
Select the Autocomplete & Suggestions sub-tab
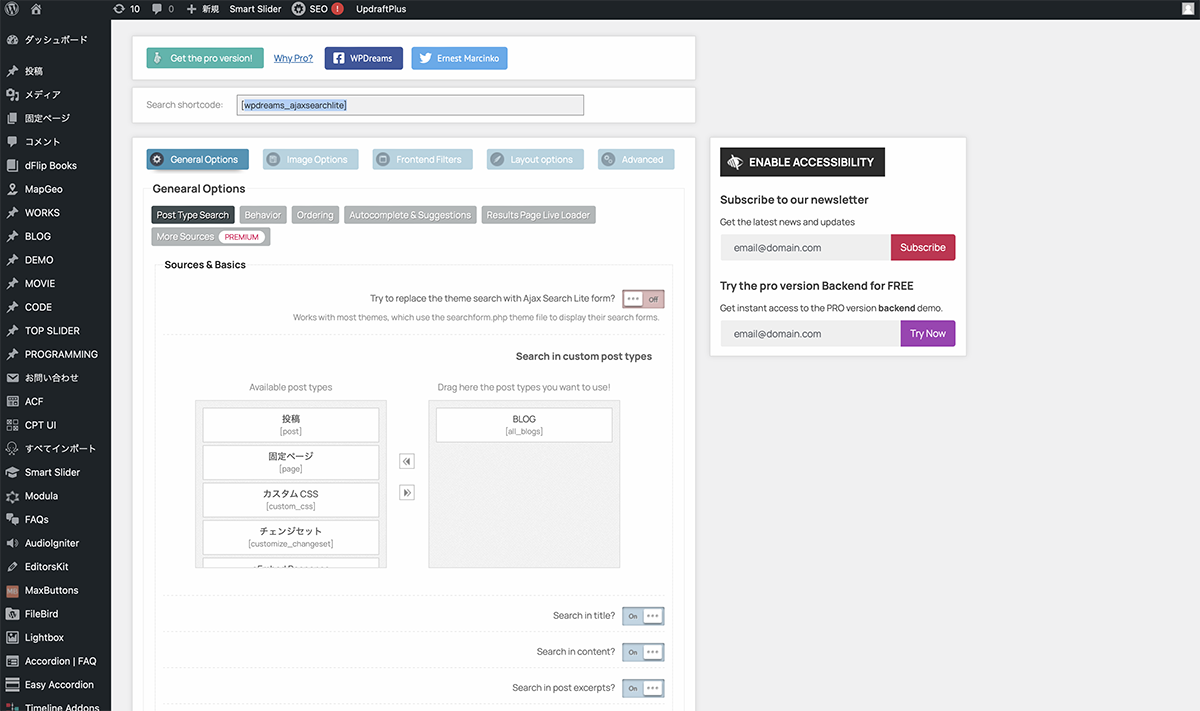(410, 215)
